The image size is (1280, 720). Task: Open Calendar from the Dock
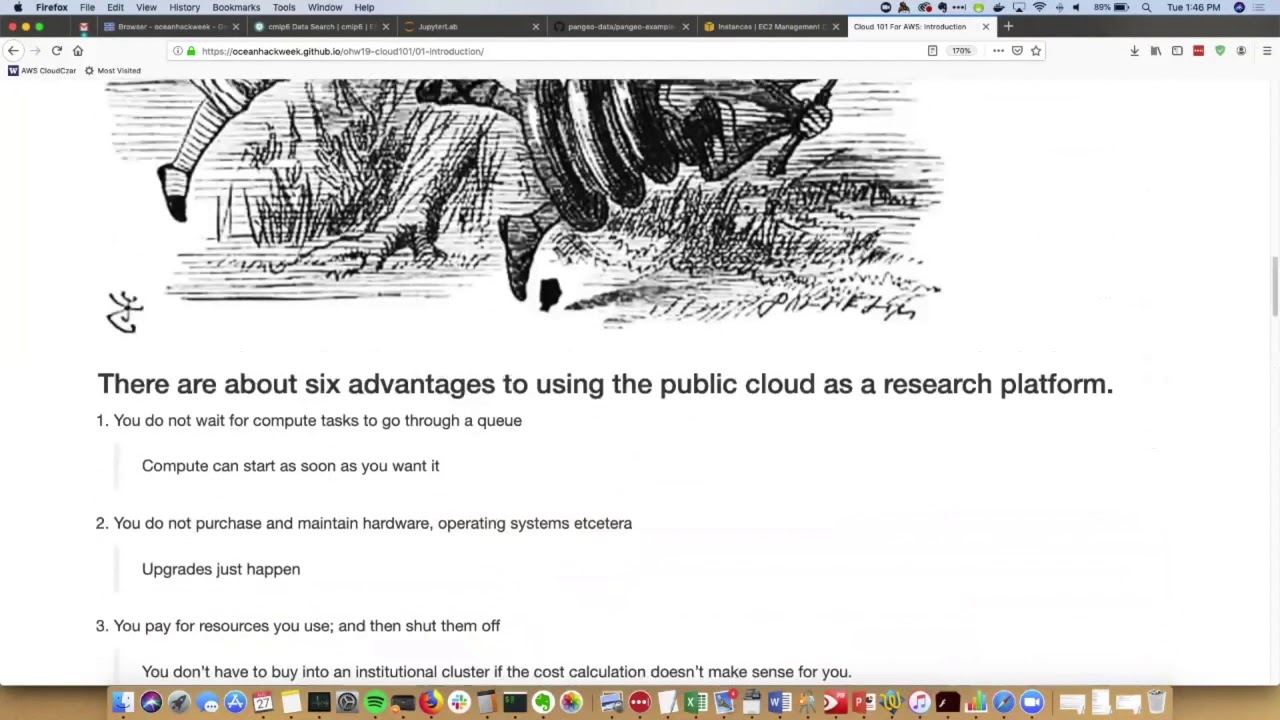click(x=263, y=702)
